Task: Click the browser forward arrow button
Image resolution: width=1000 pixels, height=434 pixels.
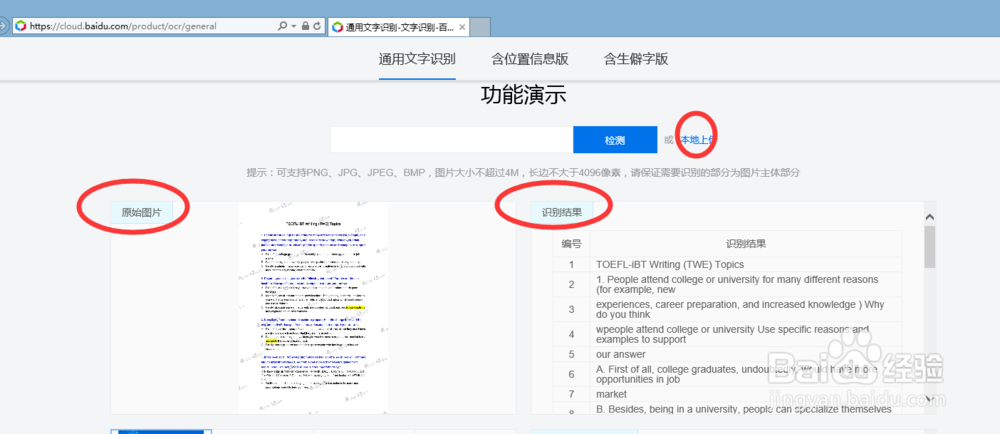Action: (3, 26)
